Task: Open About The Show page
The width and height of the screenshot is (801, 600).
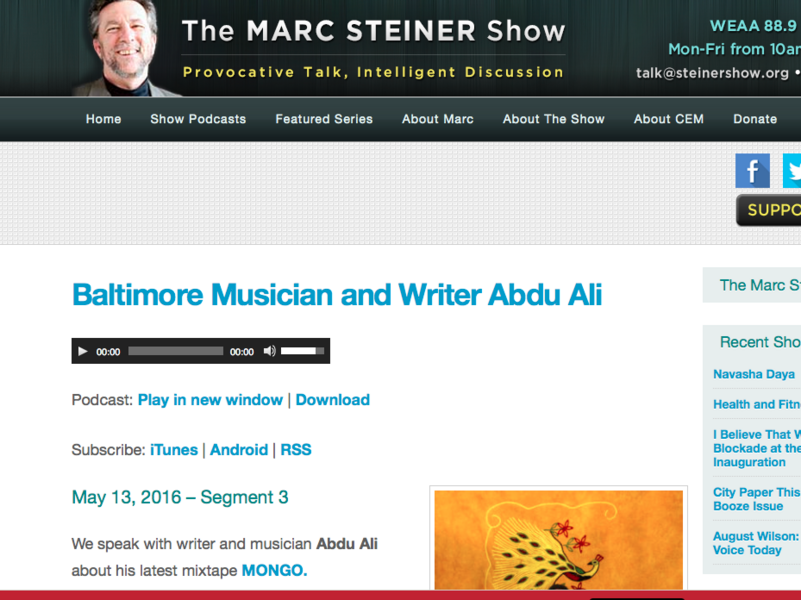Action: 554,119
